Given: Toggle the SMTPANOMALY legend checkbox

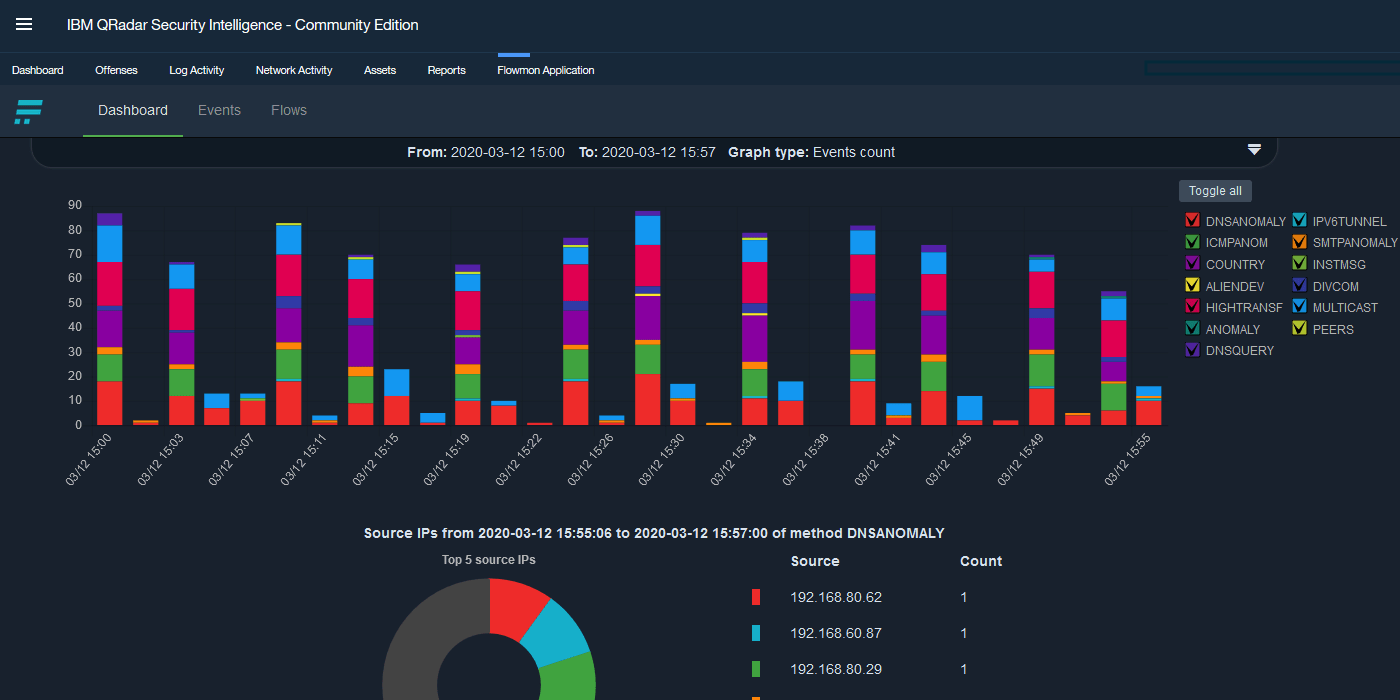Looking at the screenshot, I should (1299, 243).
